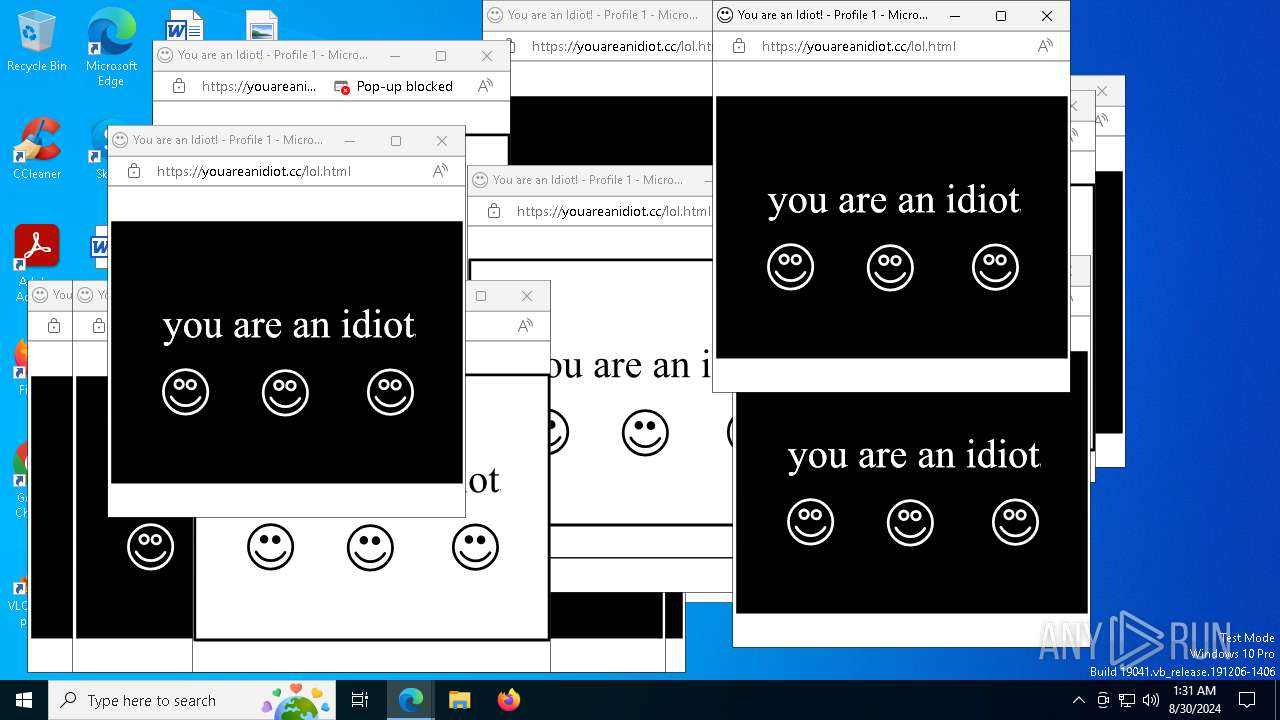This screenshot has height=720, width=1280.
Task: Click Read aloud icon in left-middle front window
Action: (440, 171)
